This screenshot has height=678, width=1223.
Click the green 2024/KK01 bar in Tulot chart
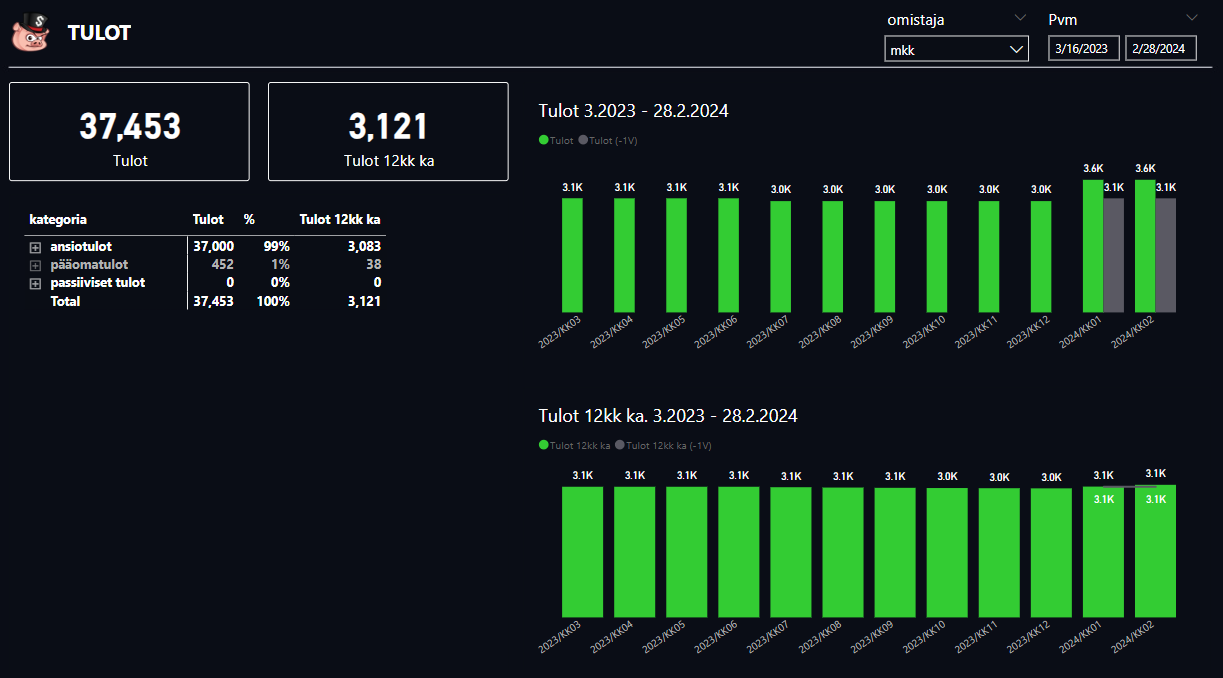pos(1093,246)
